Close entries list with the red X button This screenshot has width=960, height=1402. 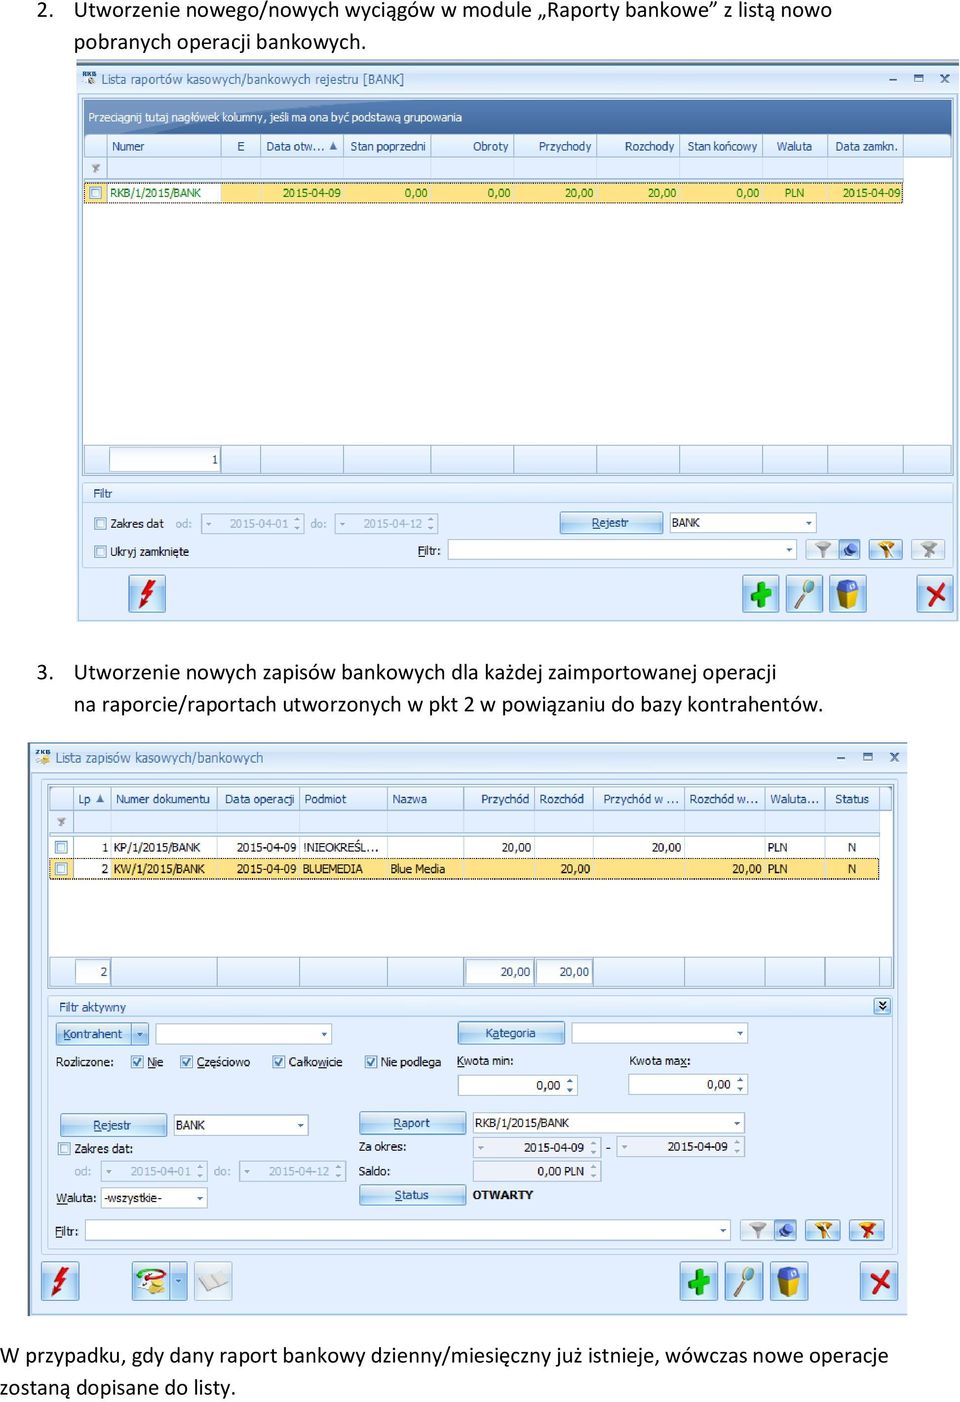tap(879, 1281)
